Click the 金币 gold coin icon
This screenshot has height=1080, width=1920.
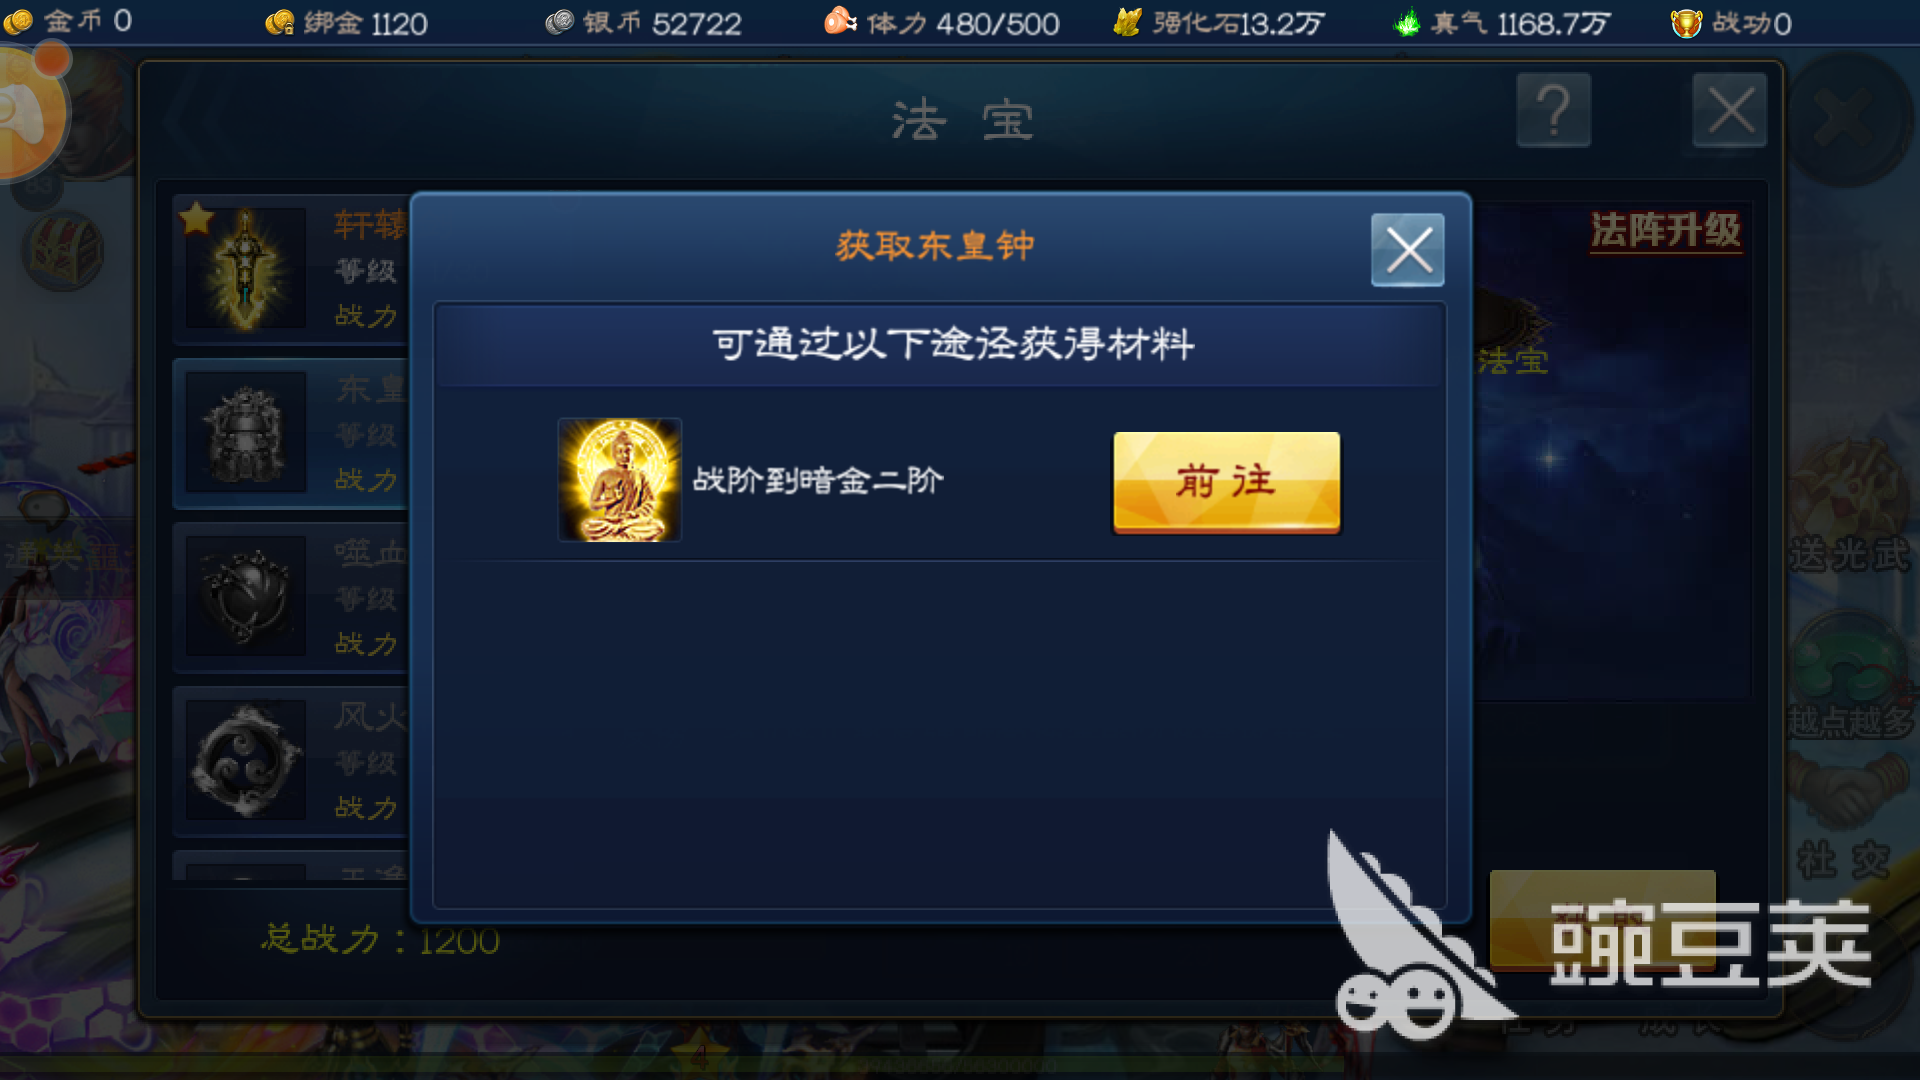18,22
